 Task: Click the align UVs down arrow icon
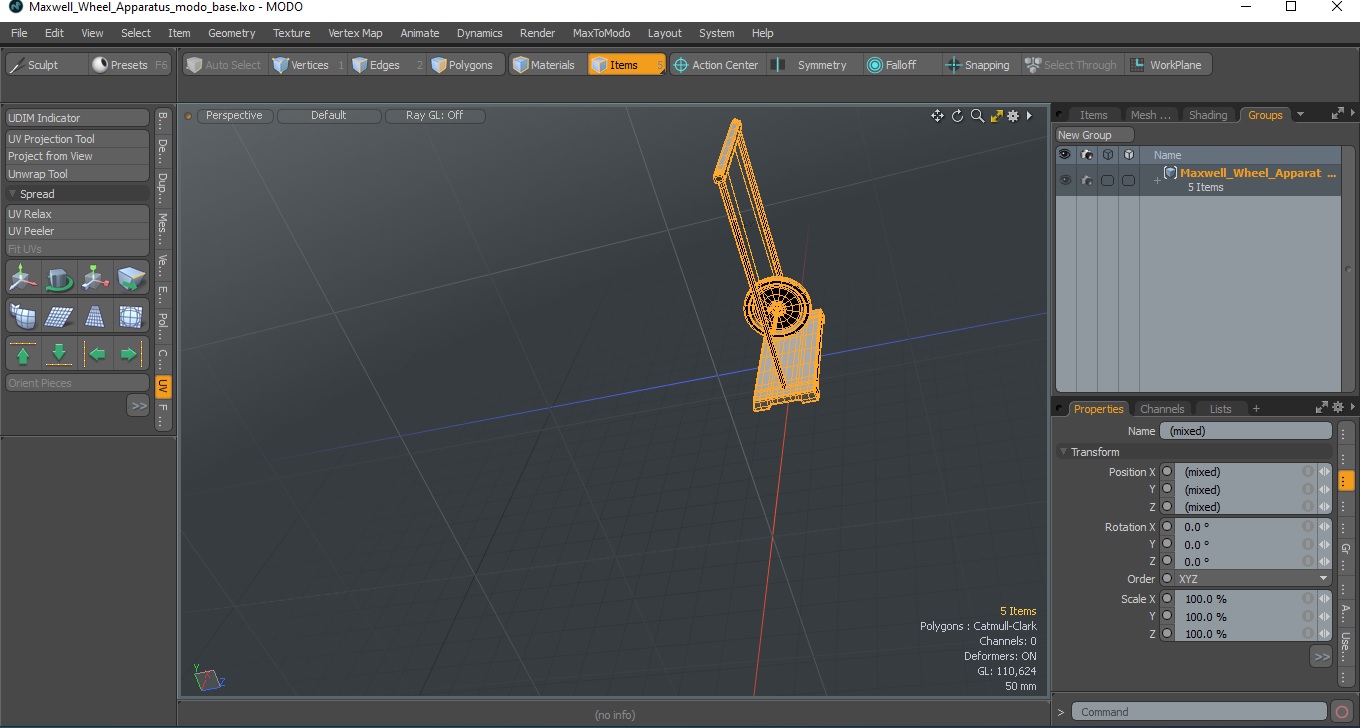pyautogui.click(x=59, y=353)
